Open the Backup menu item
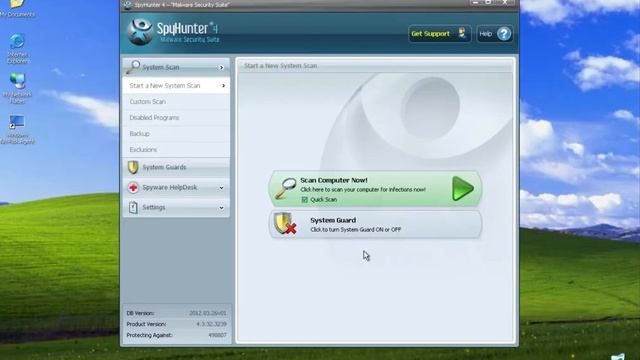The height and width of the screenshot is (360, 640). coord(176,133)
